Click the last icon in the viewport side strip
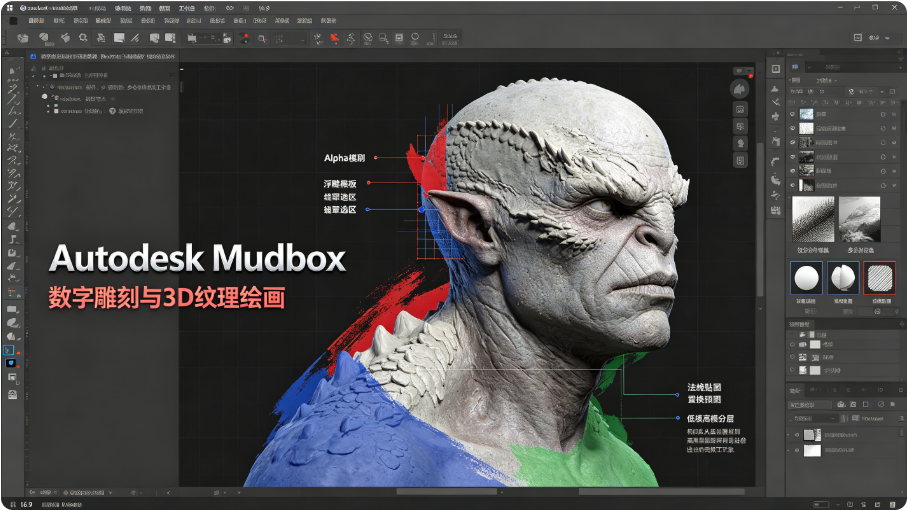Viewport: 907px width, 510px height. tap(740, 160)
